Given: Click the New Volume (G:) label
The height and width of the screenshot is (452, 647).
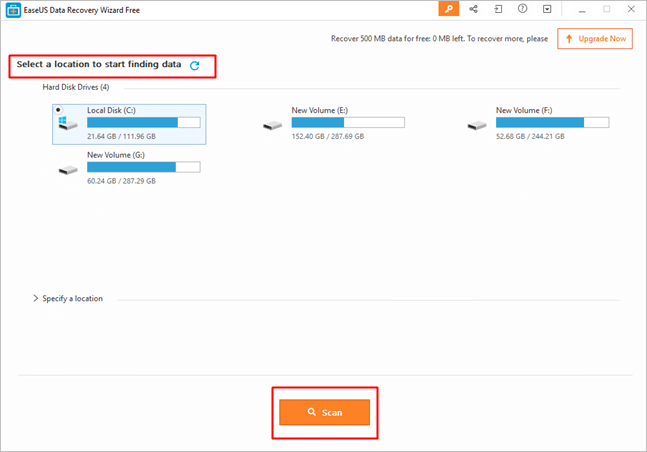Looking at the screenshot, I should point(114,155).
